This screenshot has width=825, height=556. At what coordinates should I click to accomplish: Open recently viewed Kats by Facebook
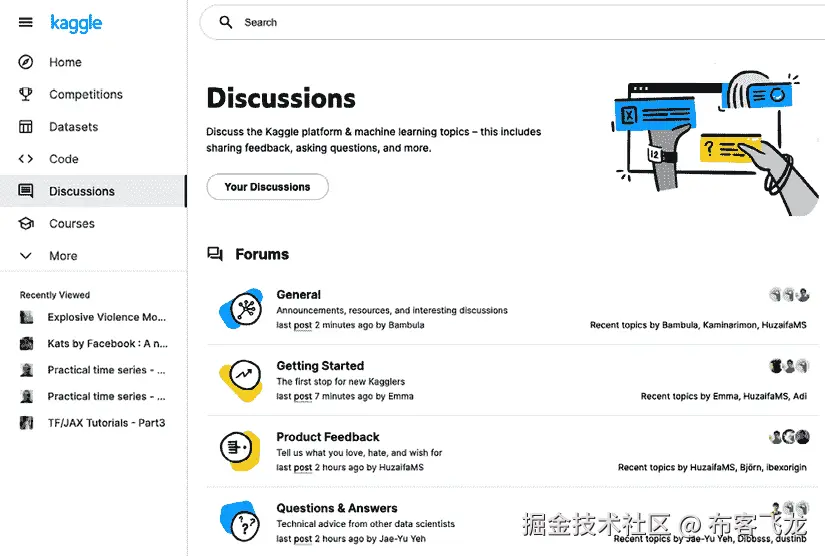coord(107,343)
